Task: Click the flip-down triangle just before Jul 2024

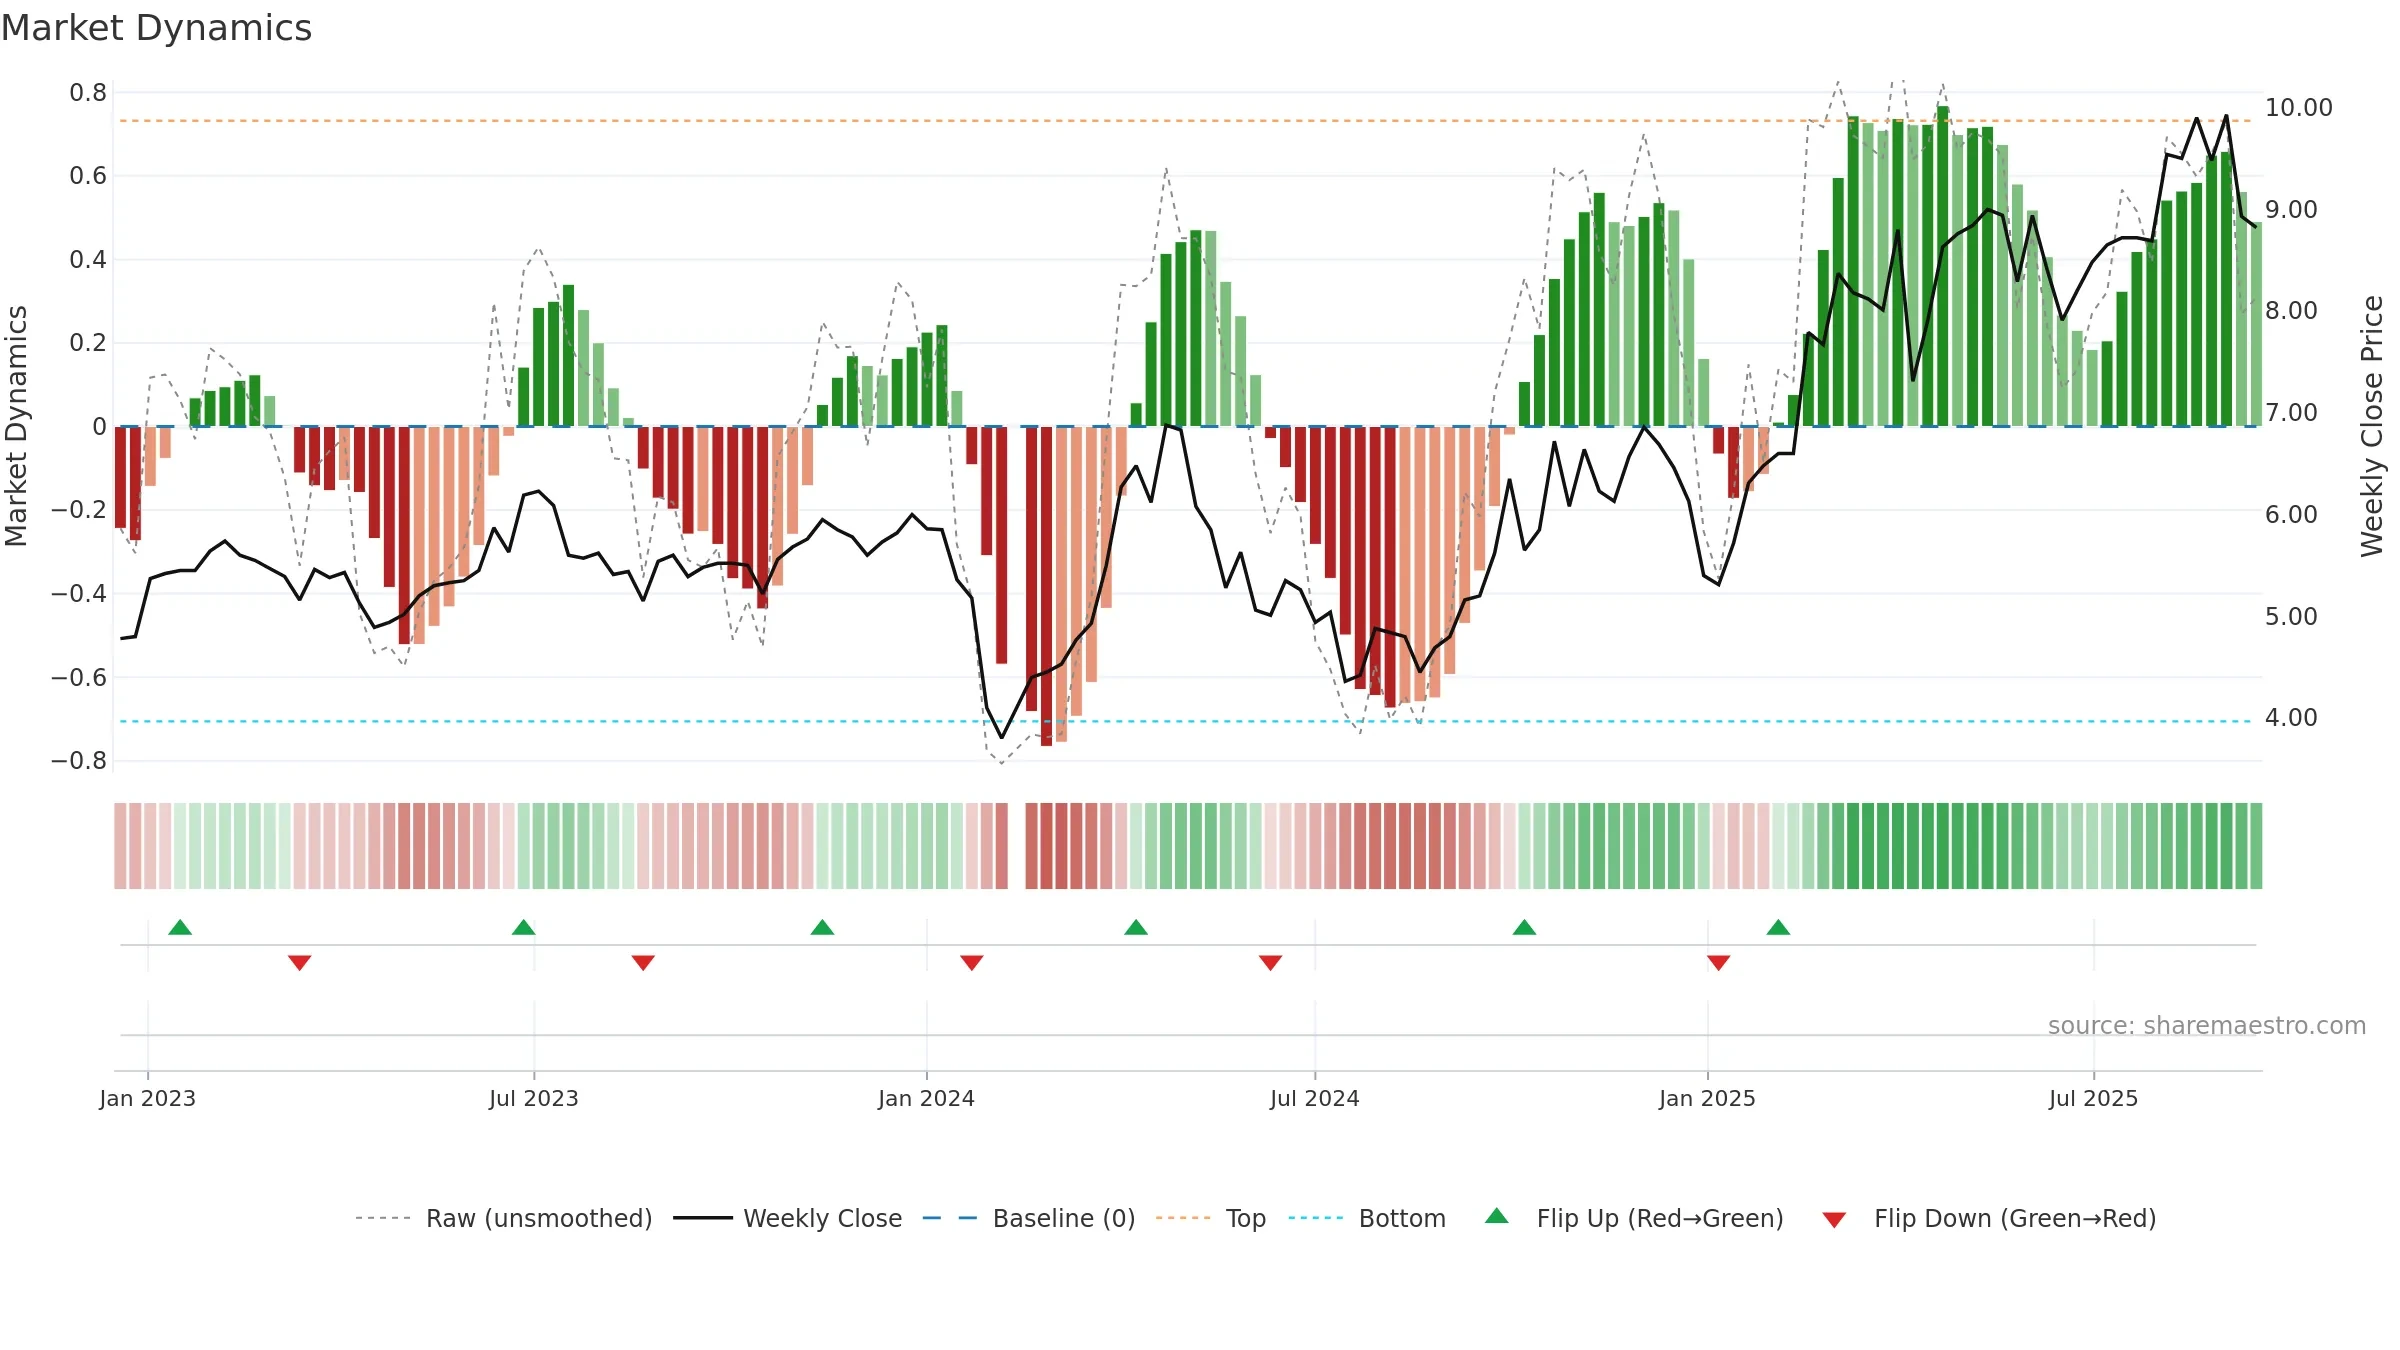Action: [1271, 963]
